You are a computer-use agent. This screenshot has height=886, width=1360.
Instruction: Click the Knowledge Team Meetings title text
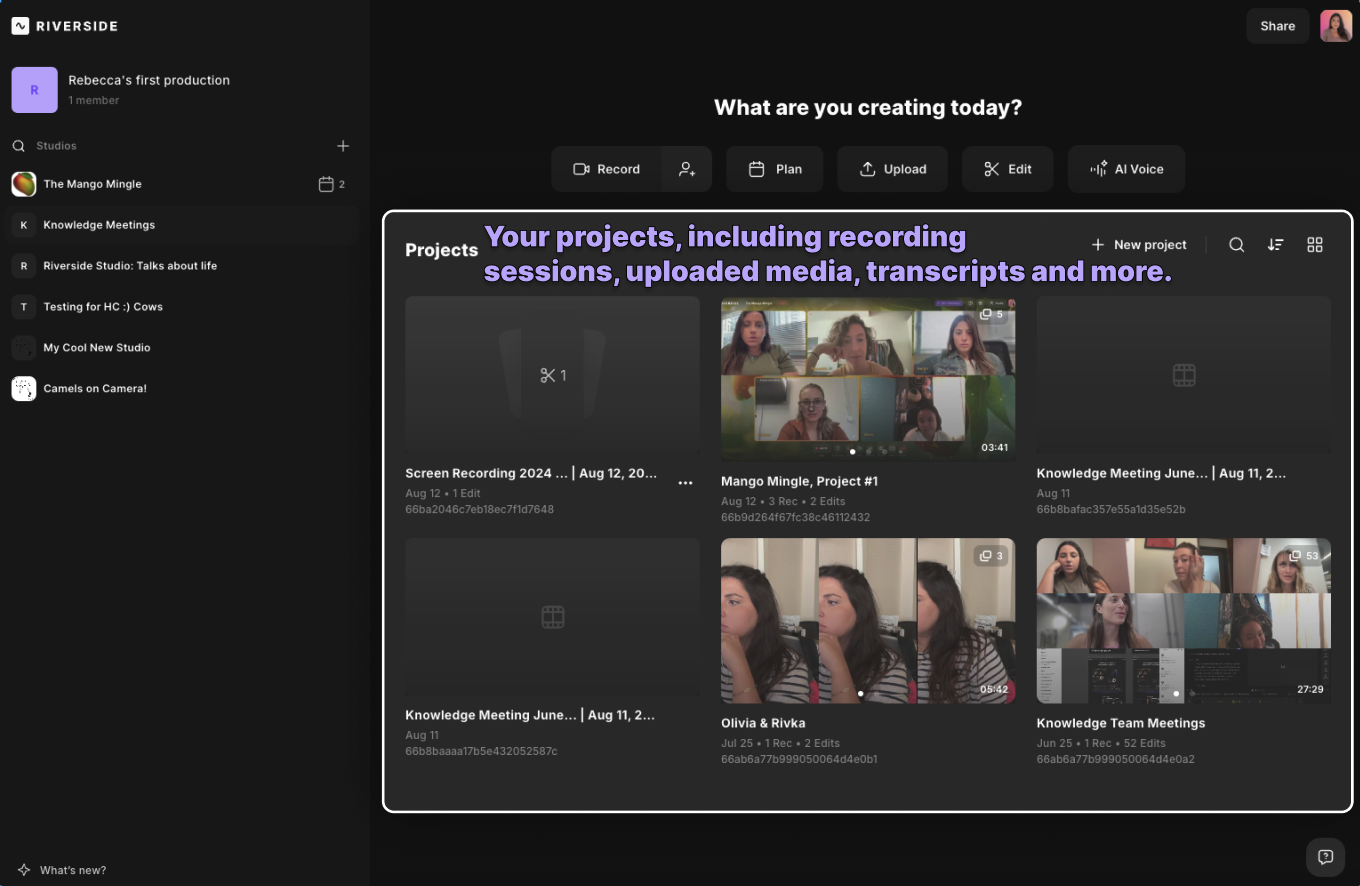pos(1121,723)
